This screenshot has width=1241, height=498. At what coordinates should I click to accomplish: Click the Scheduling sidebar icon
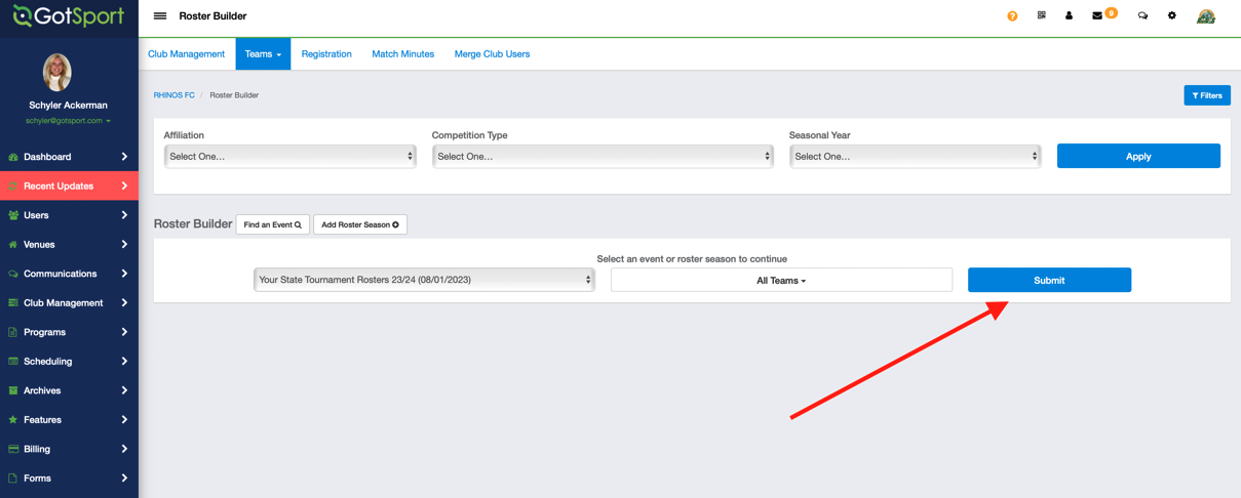[x=13, y=361]
